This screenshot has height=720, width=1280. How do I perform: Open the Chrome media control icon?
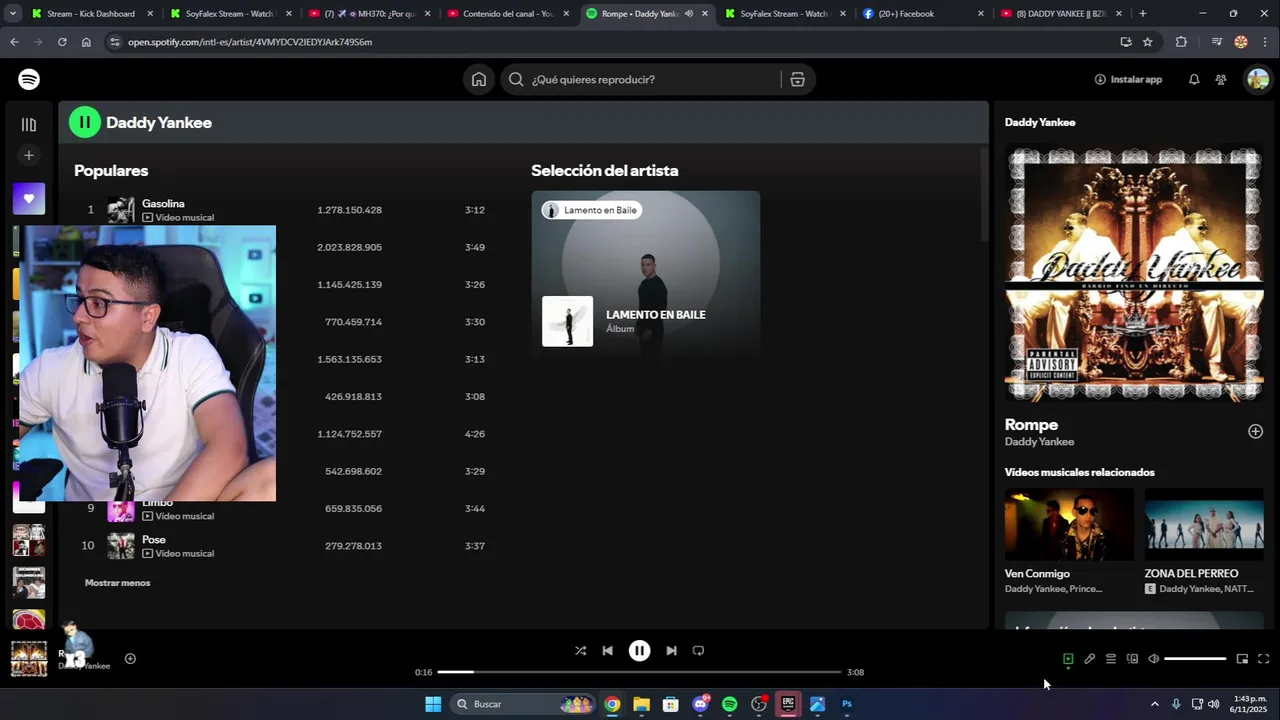(1216, 42)
